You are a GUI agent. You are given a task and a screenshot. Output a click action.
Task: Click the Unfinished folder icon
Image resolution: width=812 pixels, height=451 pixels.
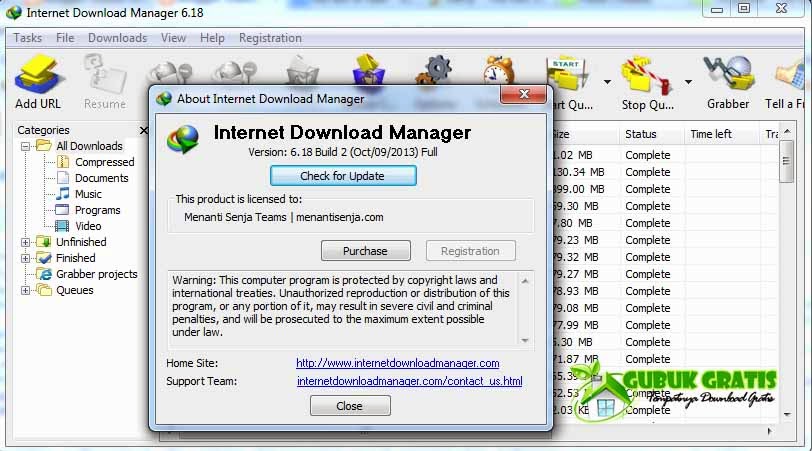pos(45,242)
